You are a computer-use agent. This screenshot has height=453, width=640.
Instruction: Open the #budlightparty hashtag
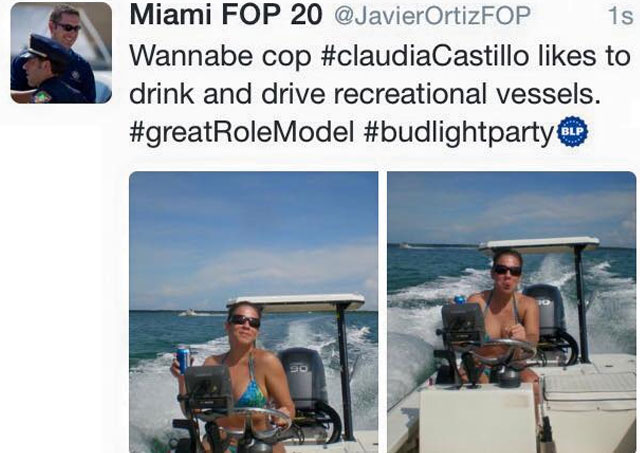tap(458, 132)
